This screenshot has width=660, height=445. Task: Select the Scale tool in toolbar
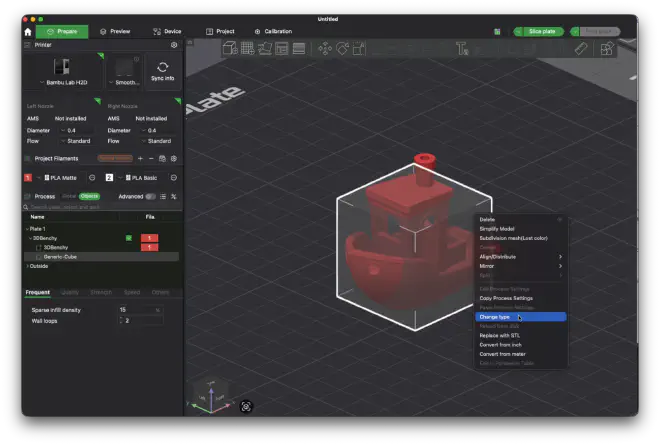coord(359,48)
